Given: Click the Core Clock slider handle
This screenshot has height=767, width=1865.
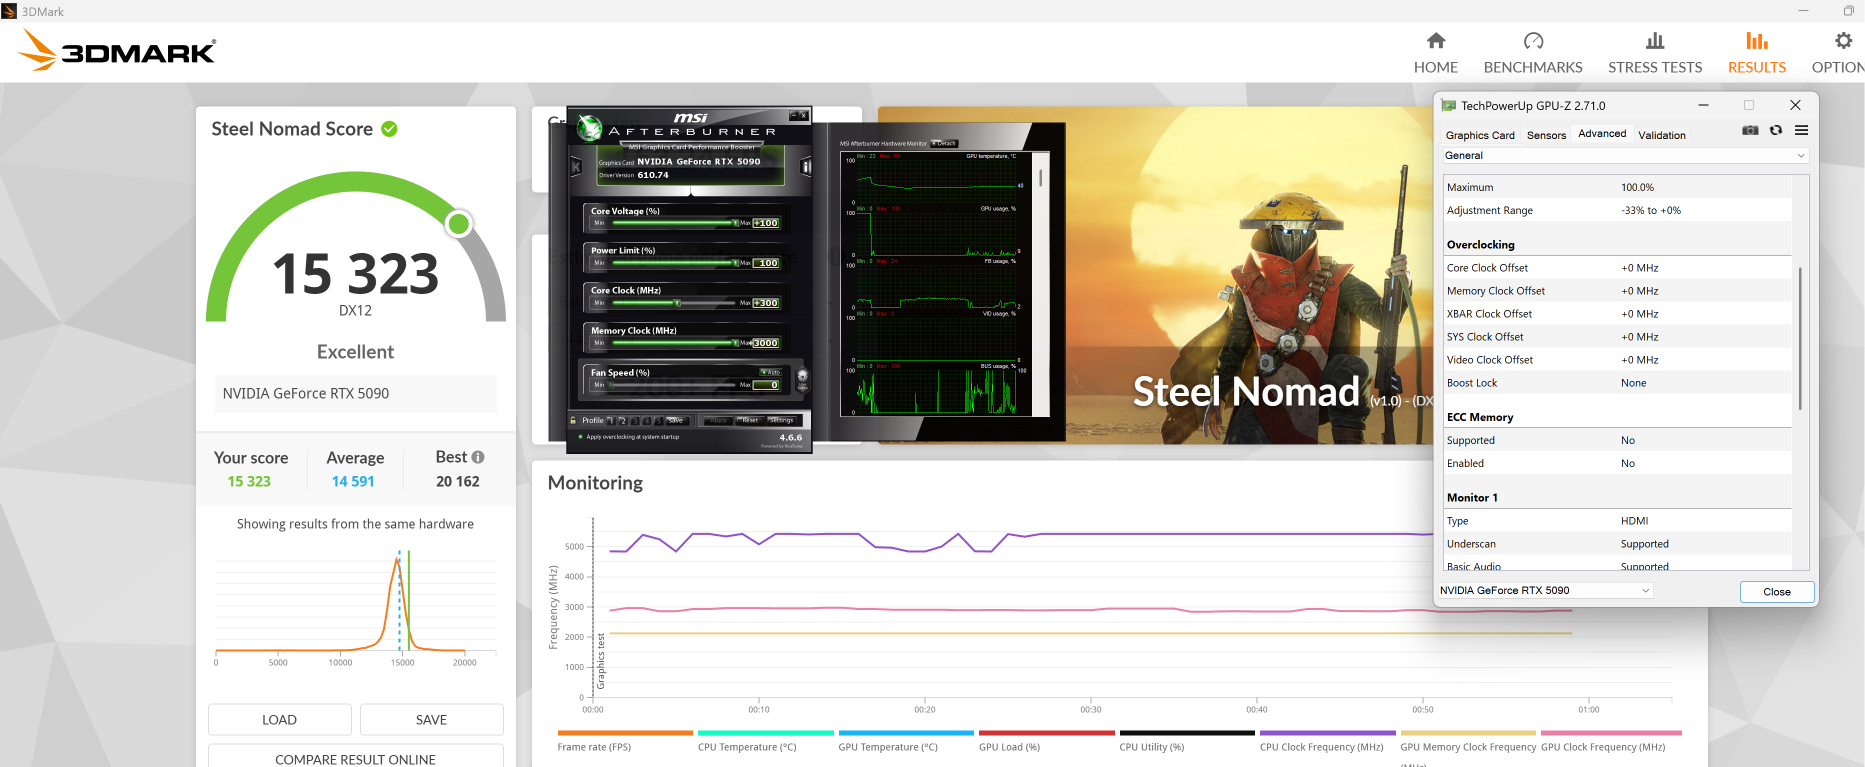Looking at the screenshot, I should click(677, 303).
